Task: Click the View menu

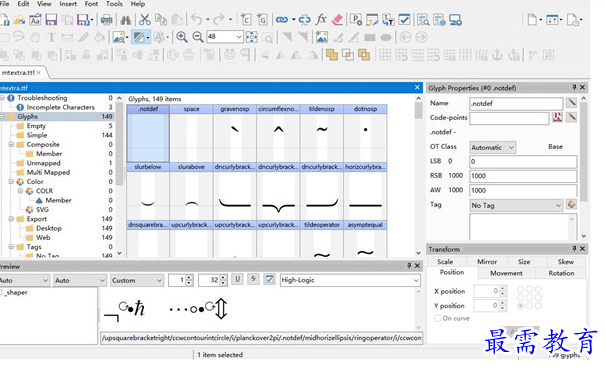Action: (x=44, y=4)
